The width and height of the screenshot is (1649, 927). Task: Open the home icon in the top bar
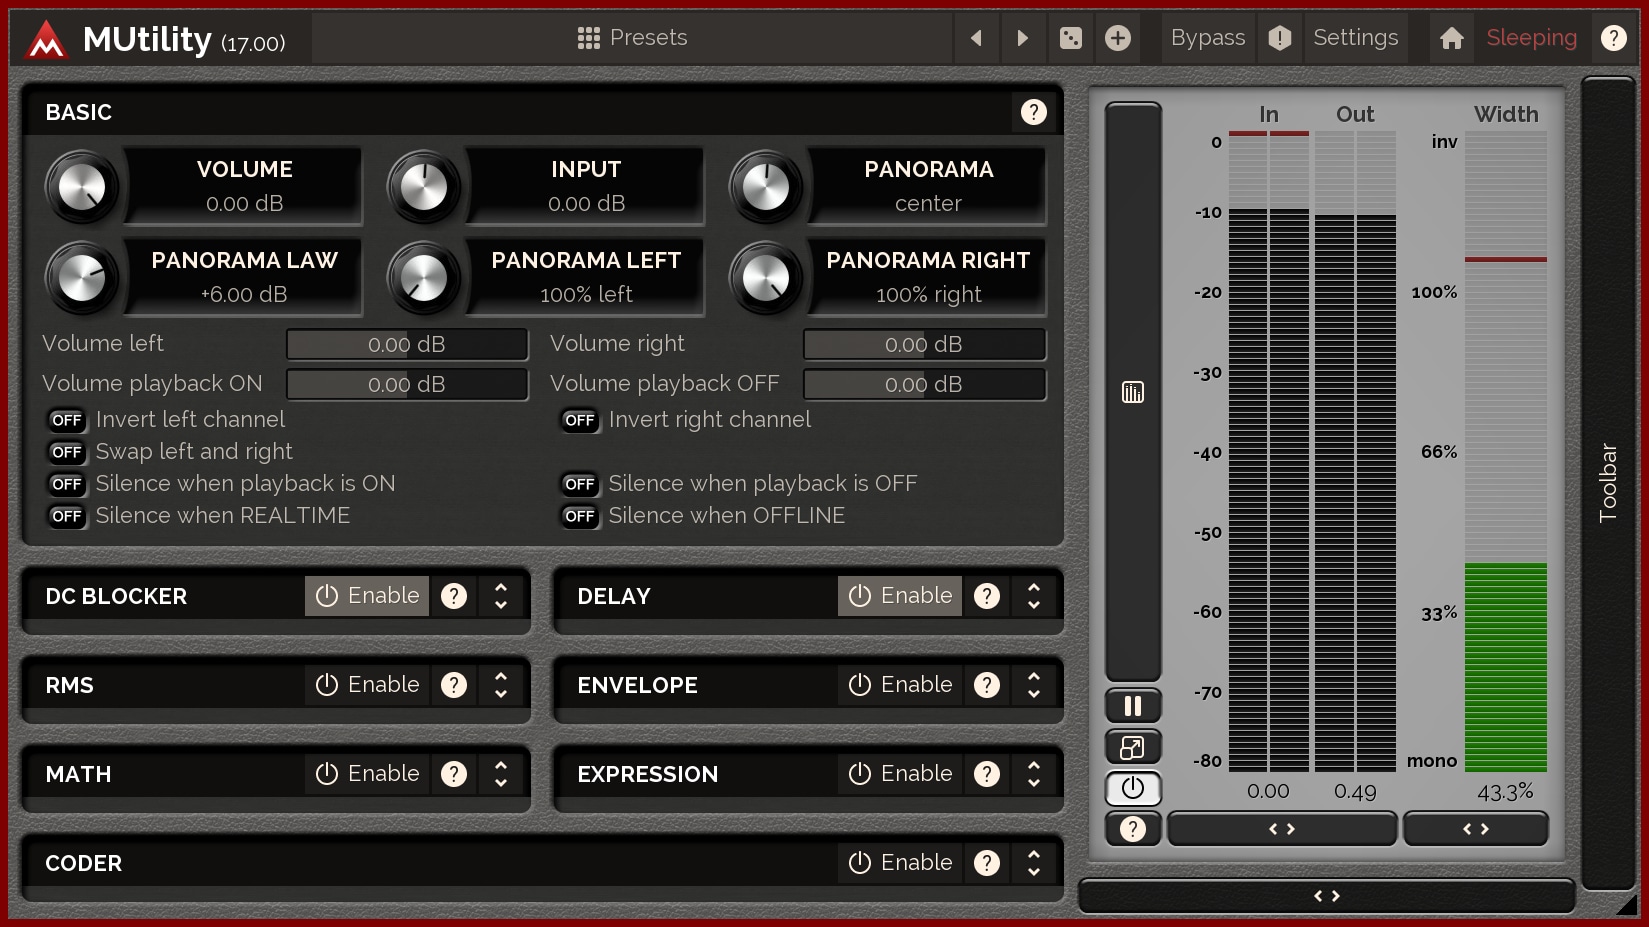1451,38
